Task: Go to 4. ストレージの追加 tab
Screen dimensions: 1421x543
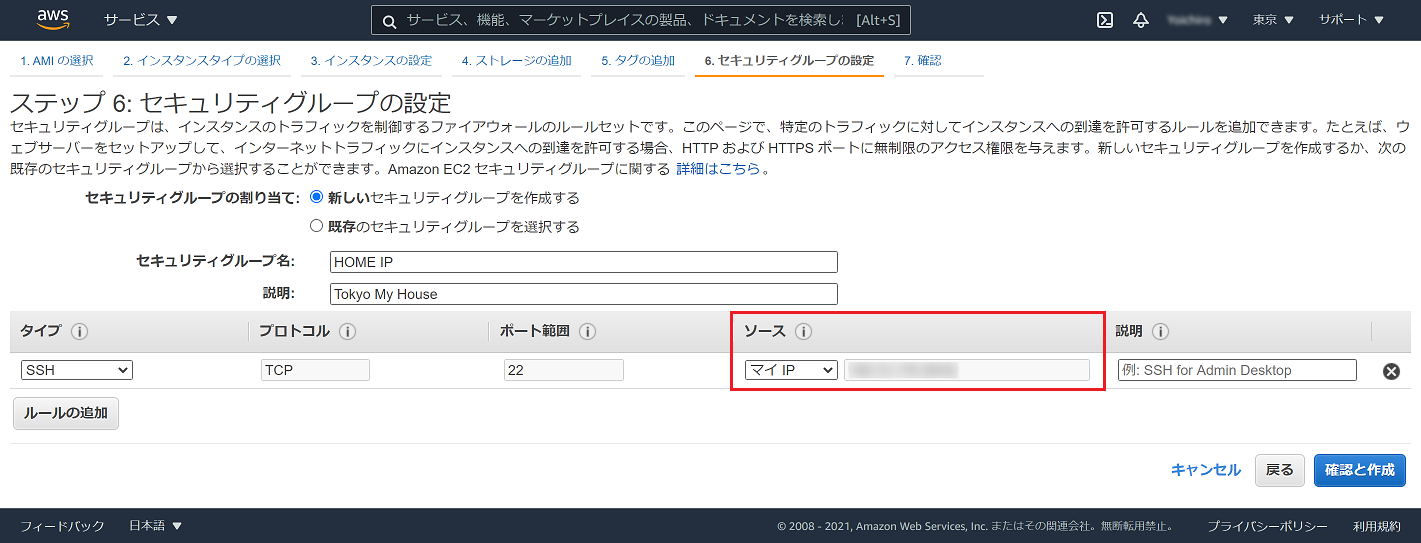Action: click(517, 61)
